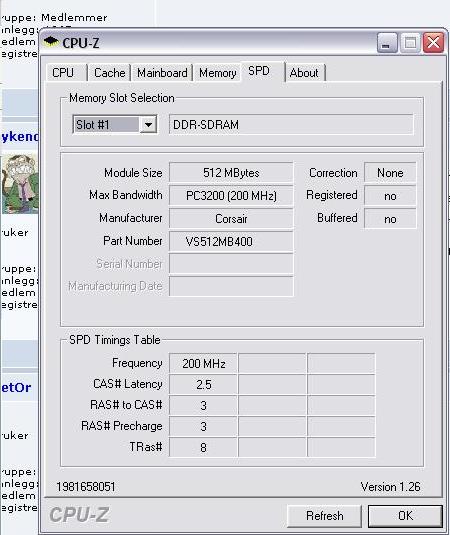Click the Slot #1 combo box
Image resolution: width=450 pixels, height=535 pixels.
pos(115,125)
